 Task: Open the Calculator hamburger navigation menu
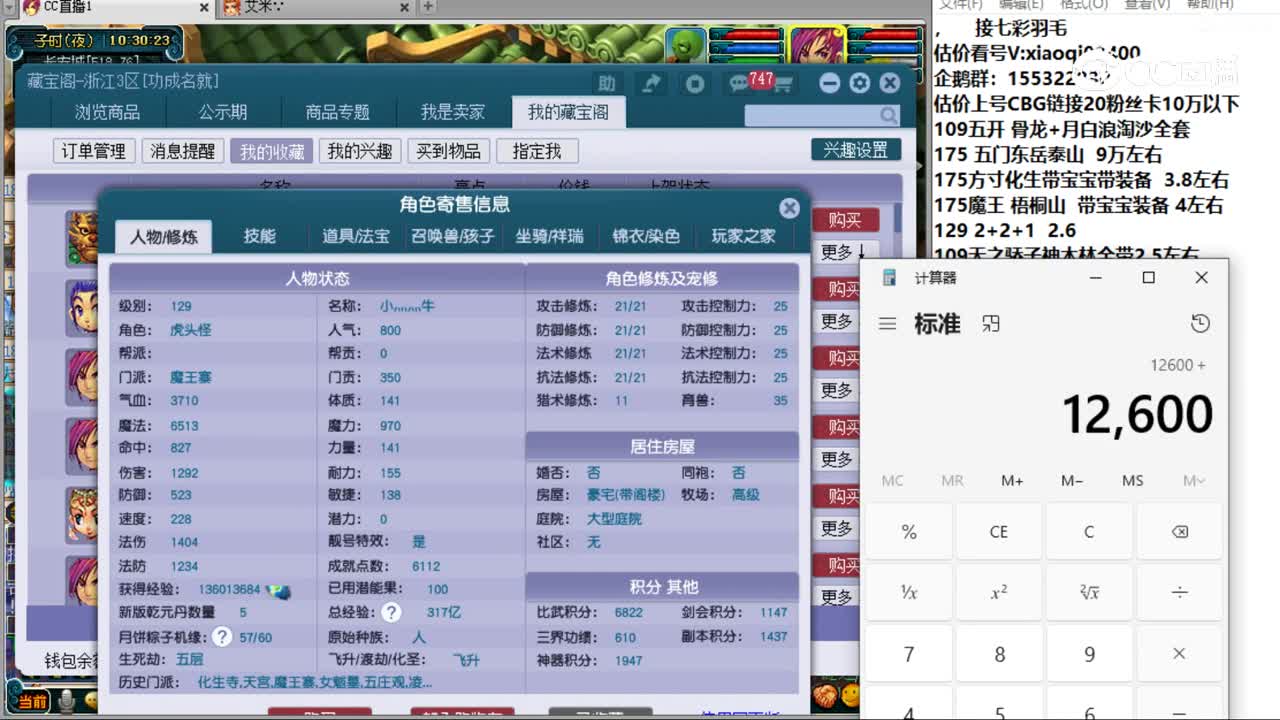pyautogui.click(x=888, y=324)
